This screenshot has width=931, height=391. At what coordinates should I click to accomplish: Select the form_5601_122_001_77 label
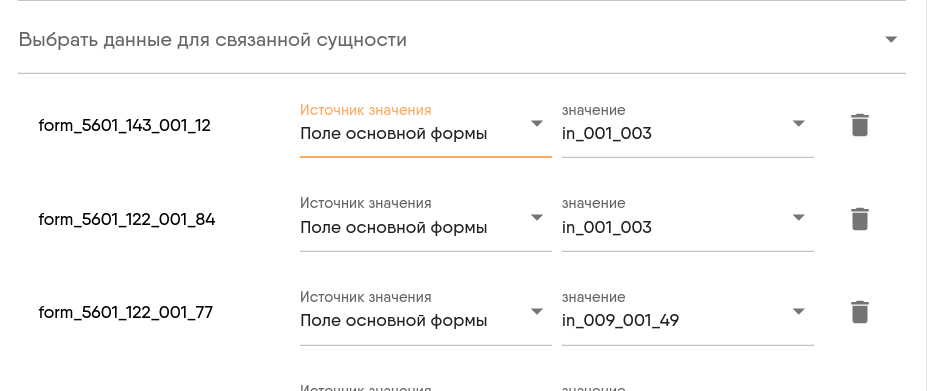[x=125, y=313]
